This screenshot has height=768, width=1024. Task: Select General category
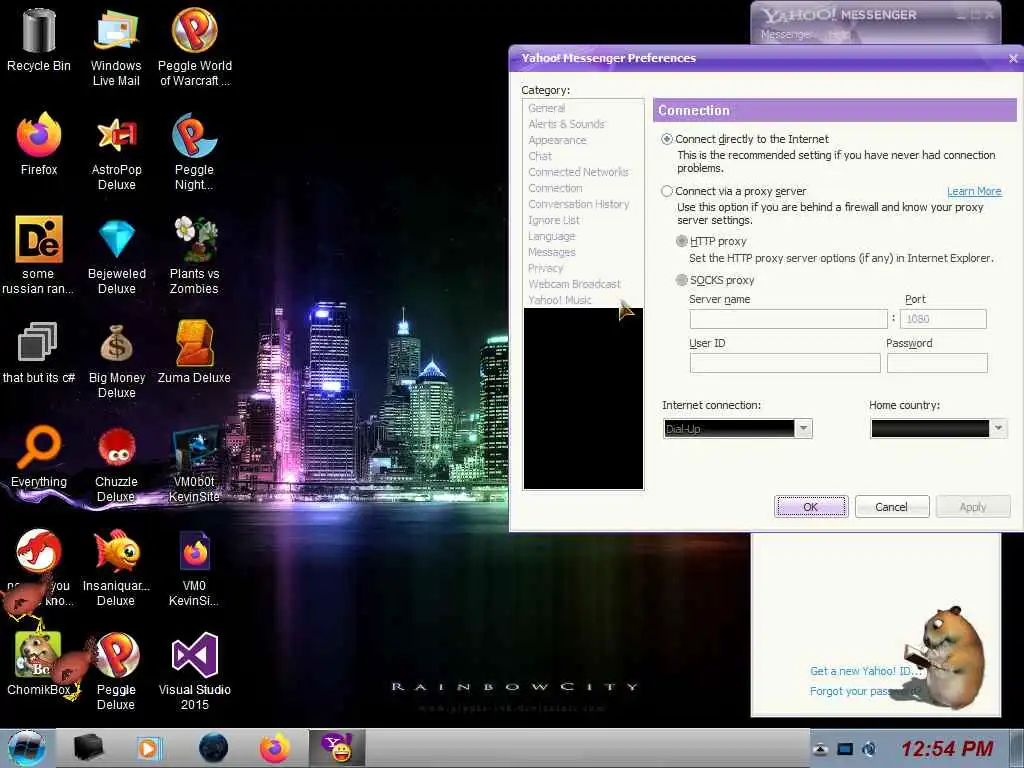(x=547, y=108)
